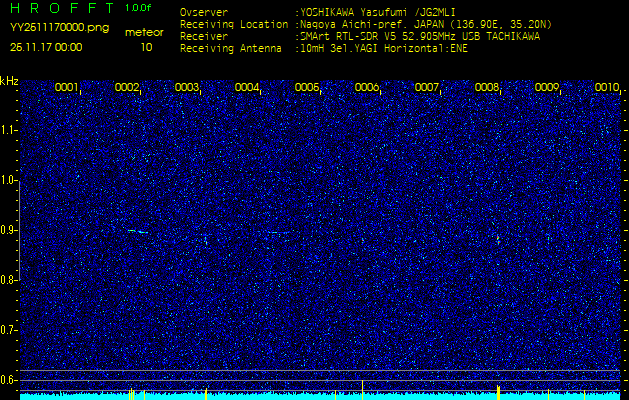Click the kHz axis unit label
The width and height of the screenshot is (629, 400).
[x=9, y=81]
